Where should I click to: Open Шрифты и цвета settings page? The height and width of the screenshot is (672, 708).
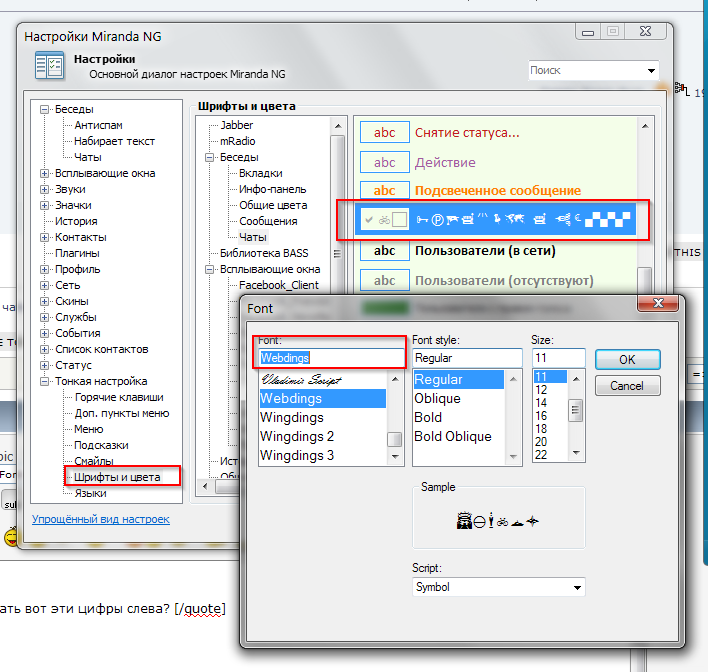(x=117, y=477)
